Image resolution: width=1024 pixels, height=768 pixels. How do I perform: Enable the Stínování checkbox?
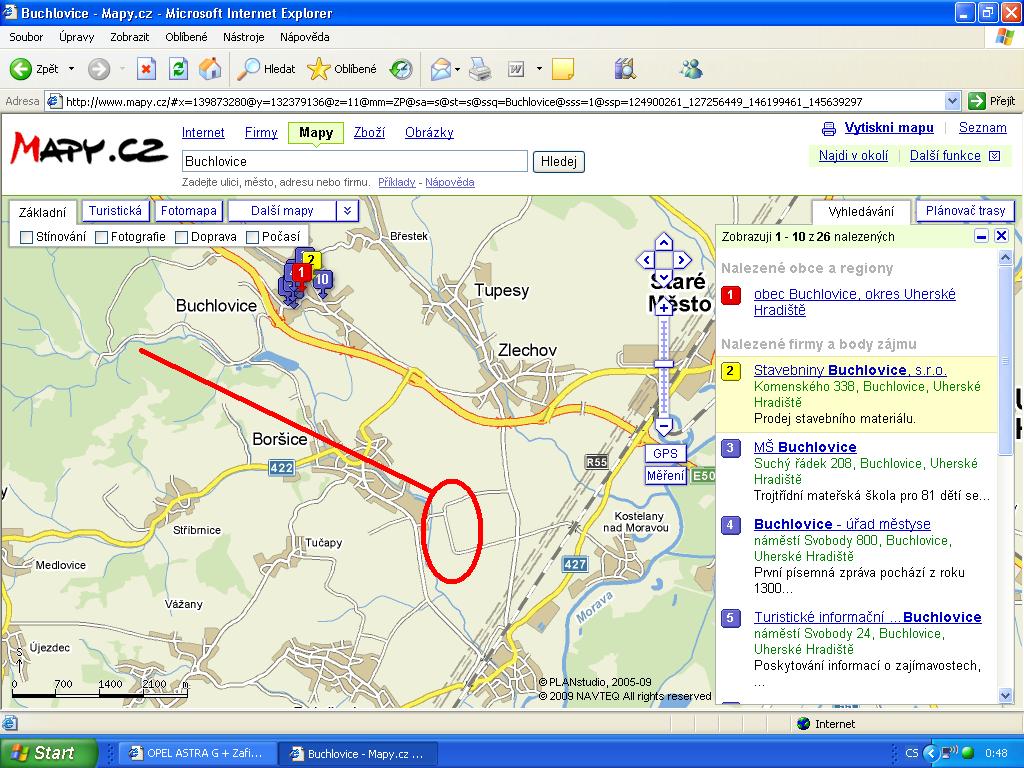27,237
